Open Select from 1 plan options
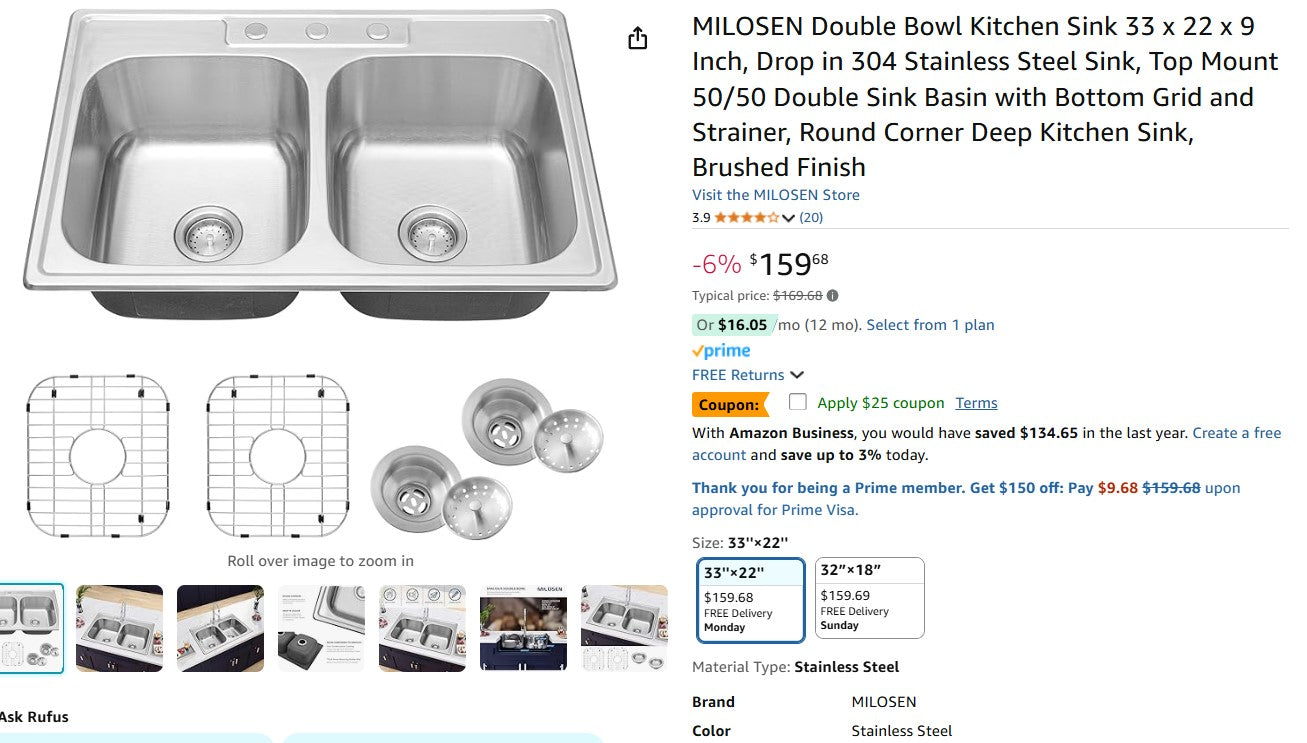The height and width of the screenshot is (743, 1307). click(930, 324)
